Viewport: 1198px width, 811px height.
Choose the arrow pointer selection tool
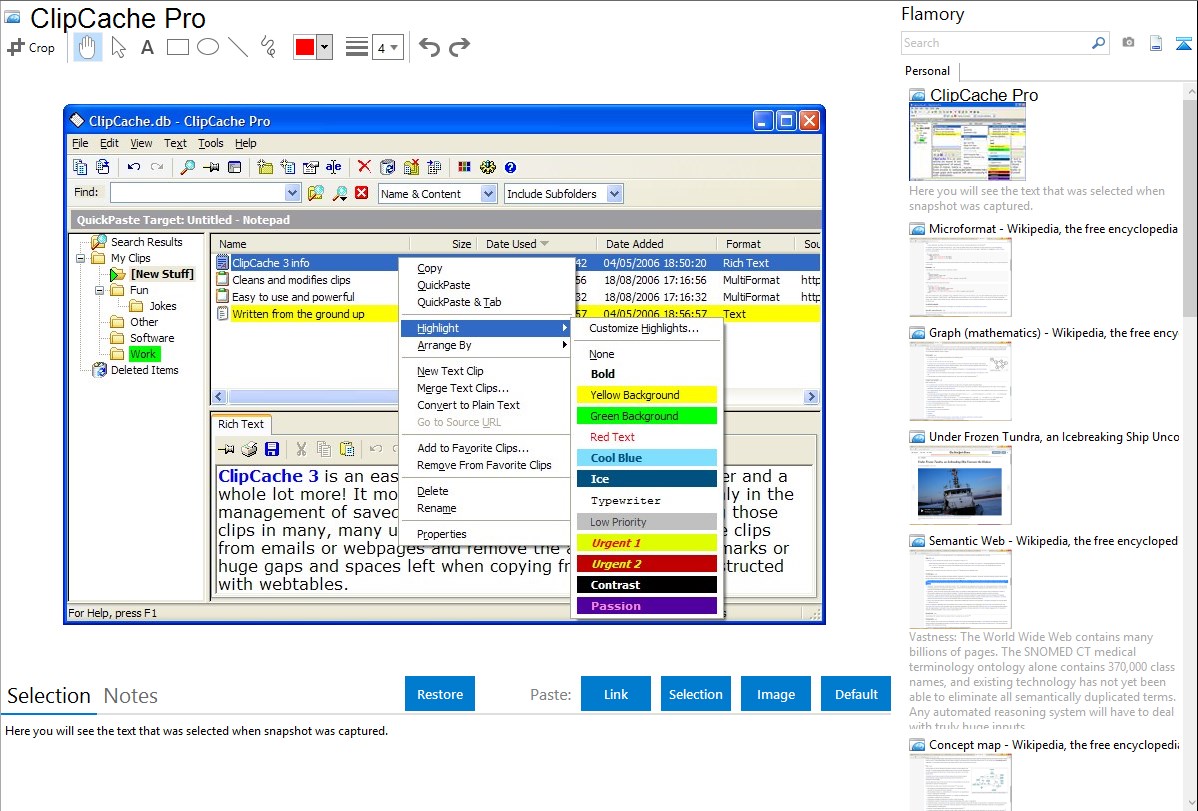[x=118, y=47]
